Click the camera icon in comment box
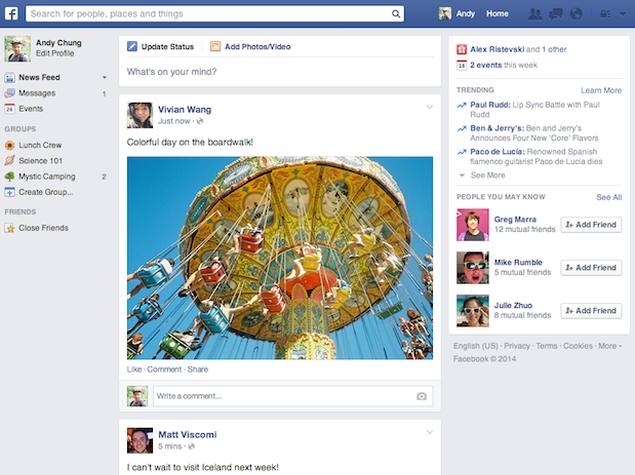The image size is (635, 475). click(x=421, y=397)
